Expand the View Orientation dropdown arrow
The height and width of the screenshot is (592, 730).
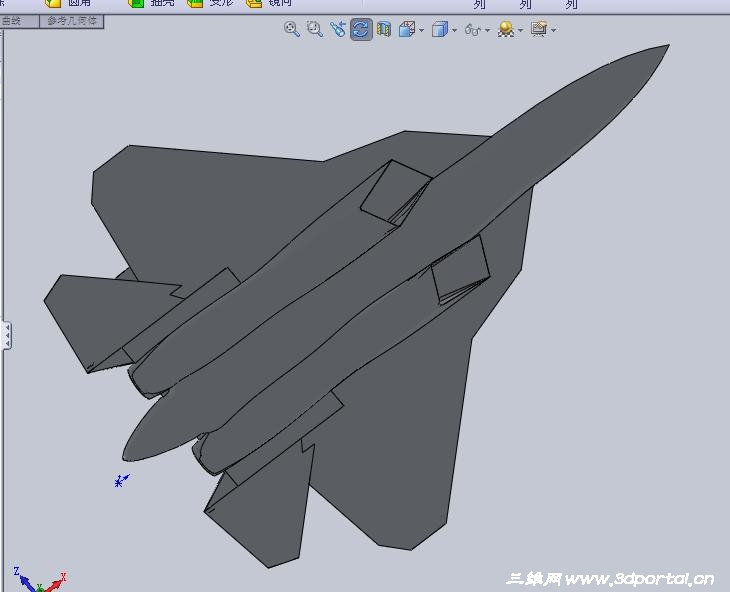click(421, 30)
